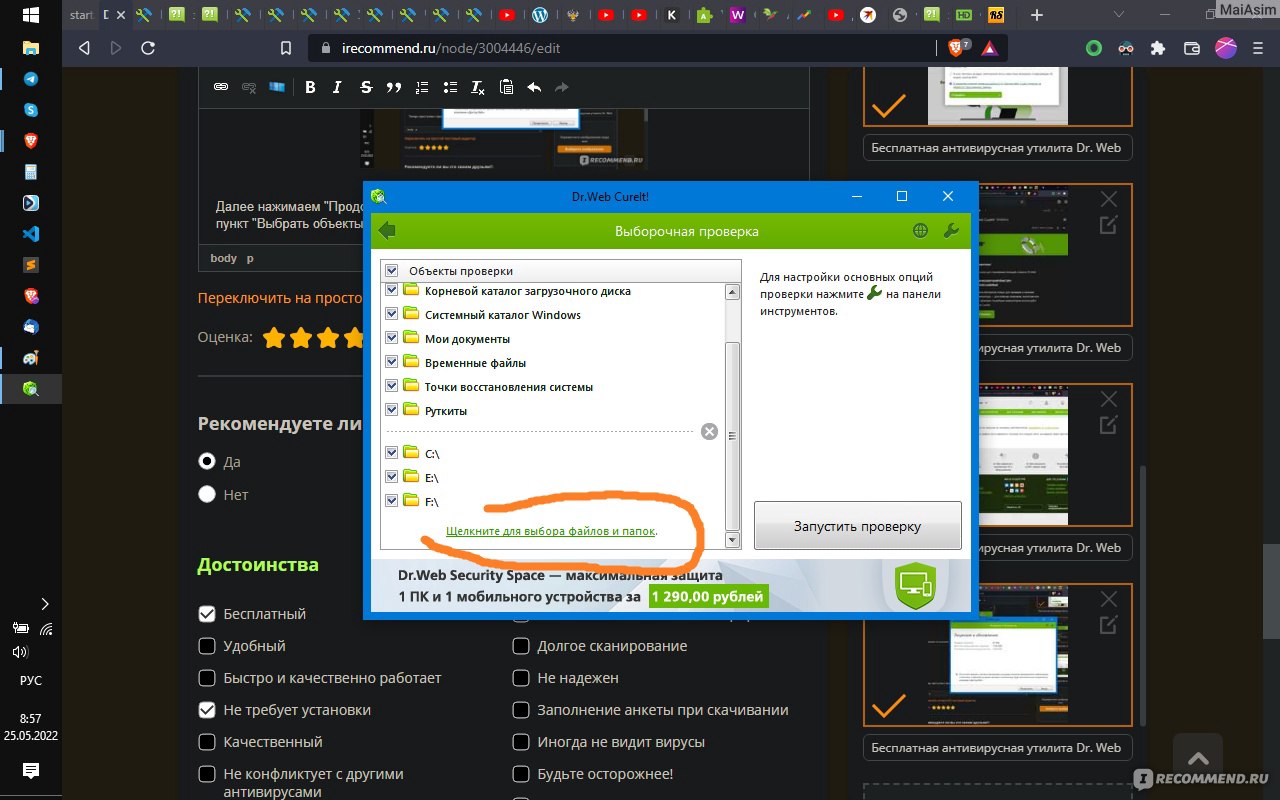The width and height of the screenshot is (1280, 800).
Task: Uncheck Системный каталог Windows
Action: (392, 314)
